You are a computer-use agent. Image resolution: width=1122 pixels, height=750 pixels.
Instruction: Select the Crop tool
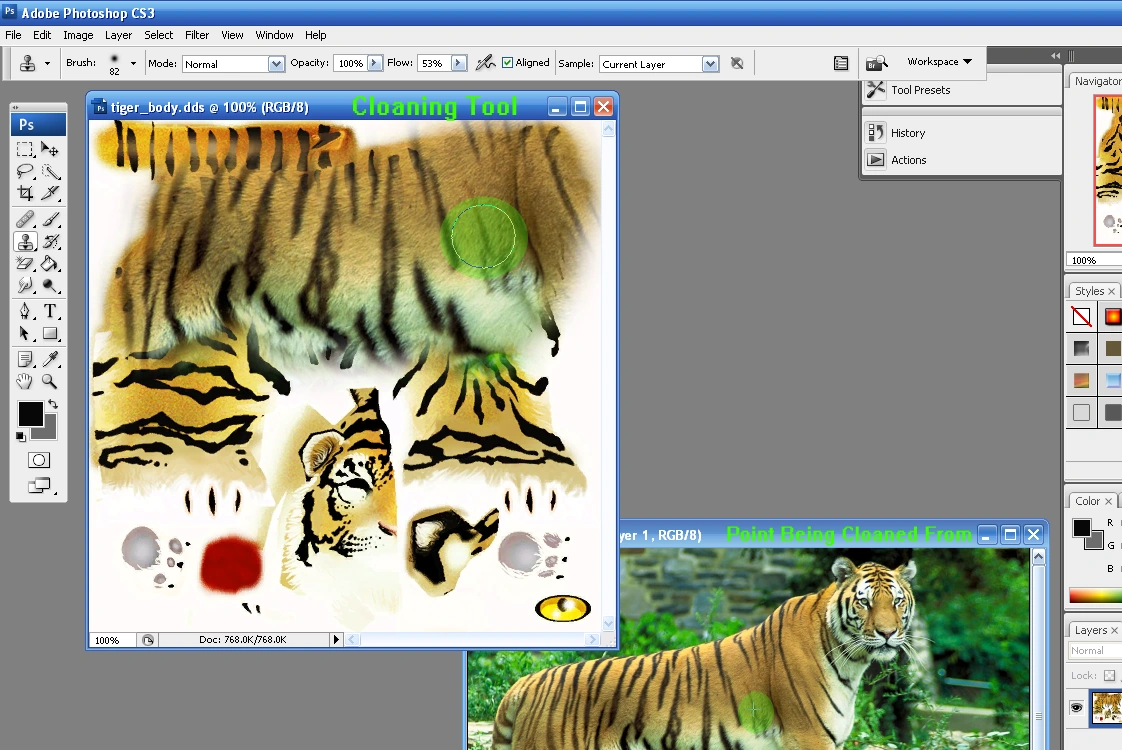tap(25, 193)
